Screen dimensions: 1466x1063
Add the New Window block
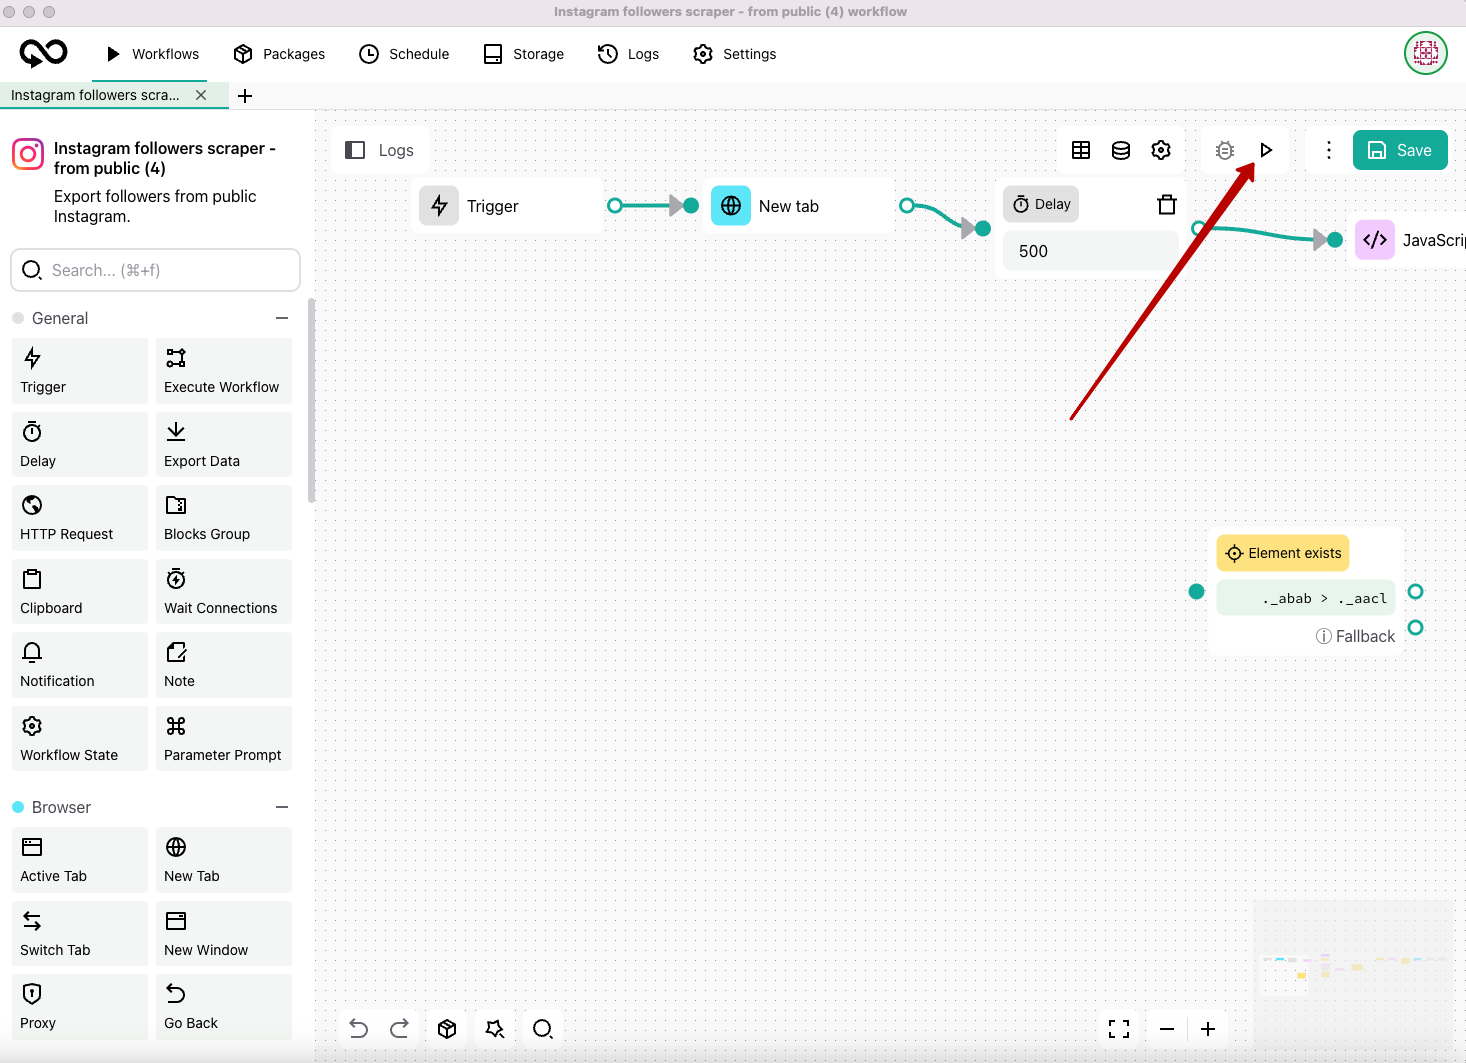pos(224,934)
